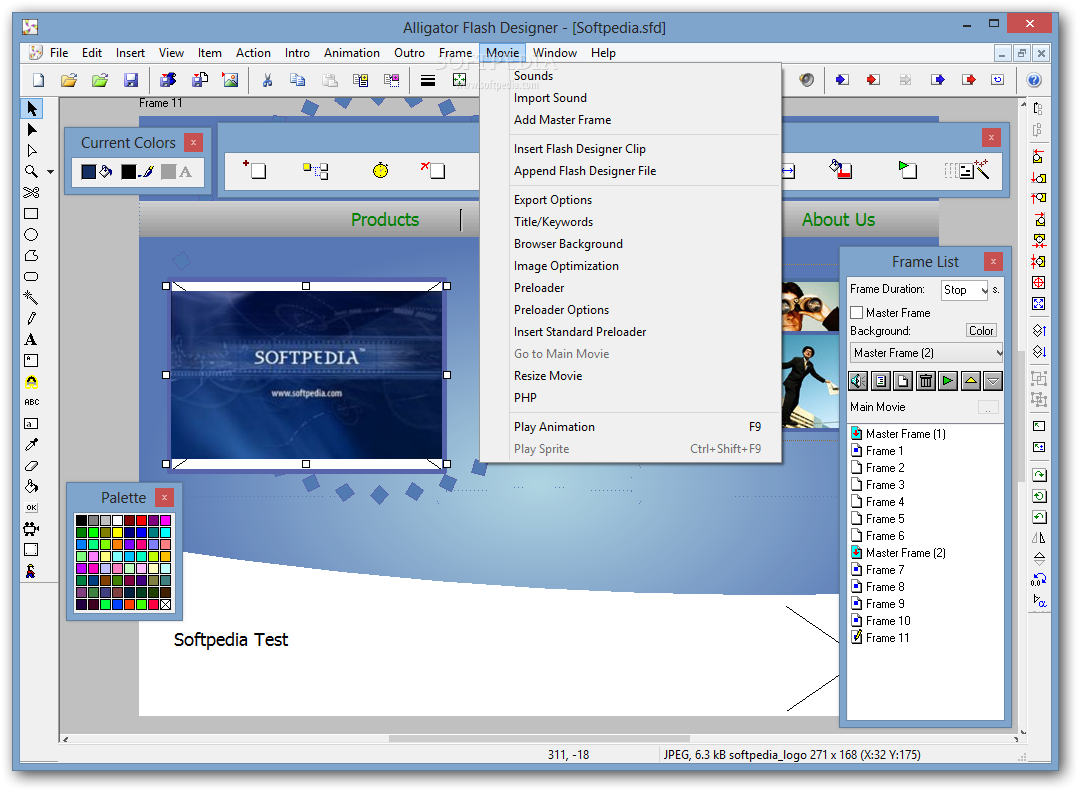Click Play Animation menu item
This screenshot has height=791, width=1079.
coord(631,427)
